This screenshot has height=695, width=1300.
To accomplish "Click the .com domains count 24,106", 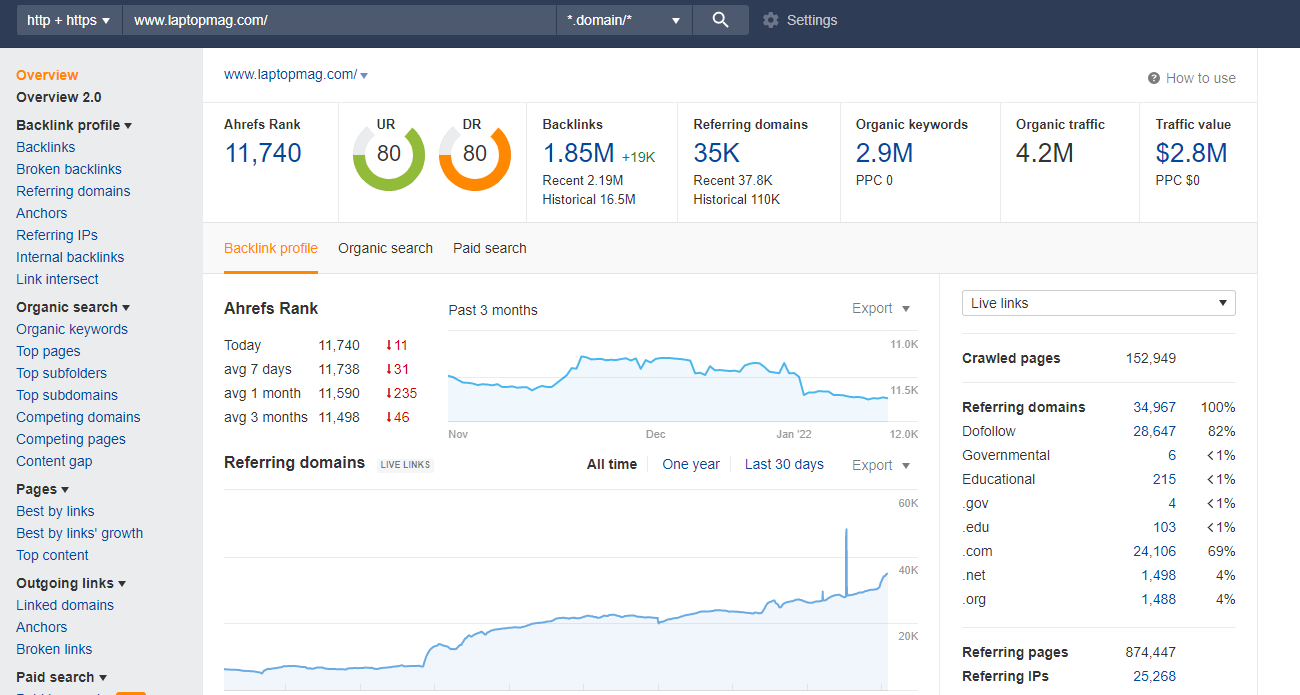I will tap(1155, 551).
